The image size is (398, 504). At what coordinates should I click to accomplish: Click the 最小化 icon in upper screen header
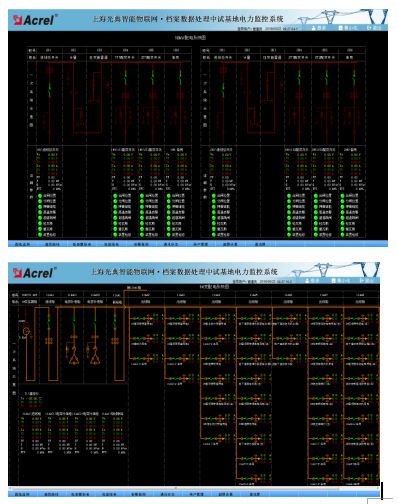[x=340, y=28]
